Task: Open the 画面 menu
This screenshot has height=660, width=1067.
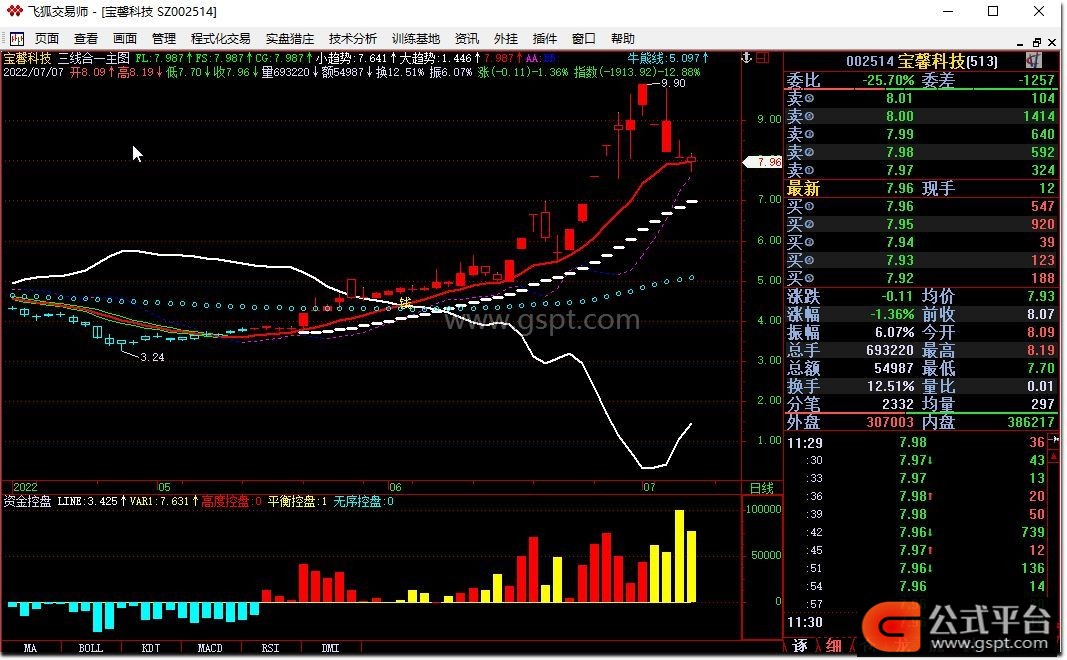Action: click(125, 39)
